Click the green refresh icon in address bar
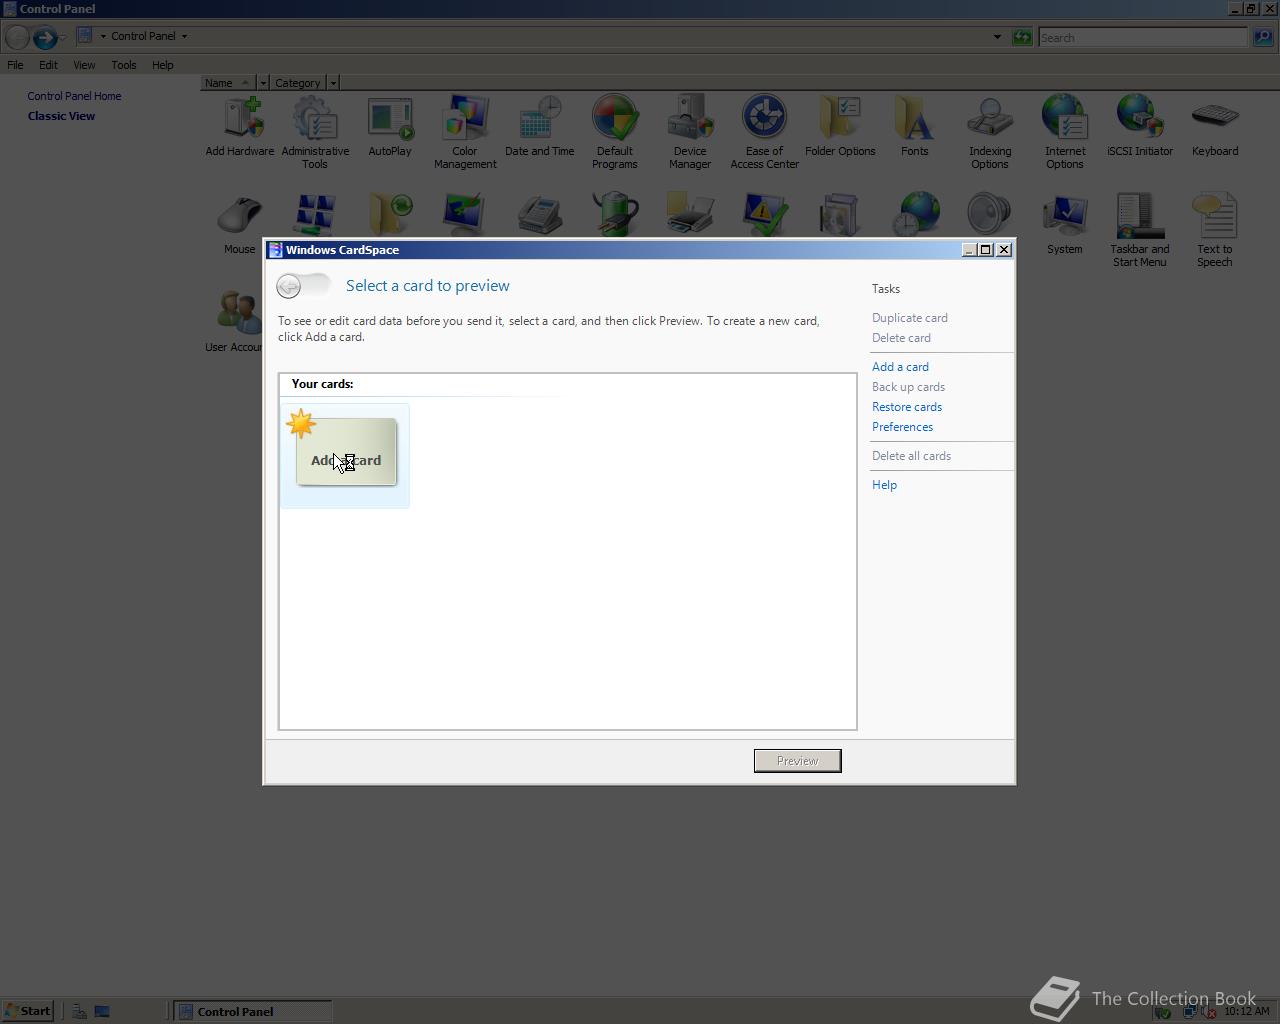Screen dimensions: 1280x1024 1022,37
